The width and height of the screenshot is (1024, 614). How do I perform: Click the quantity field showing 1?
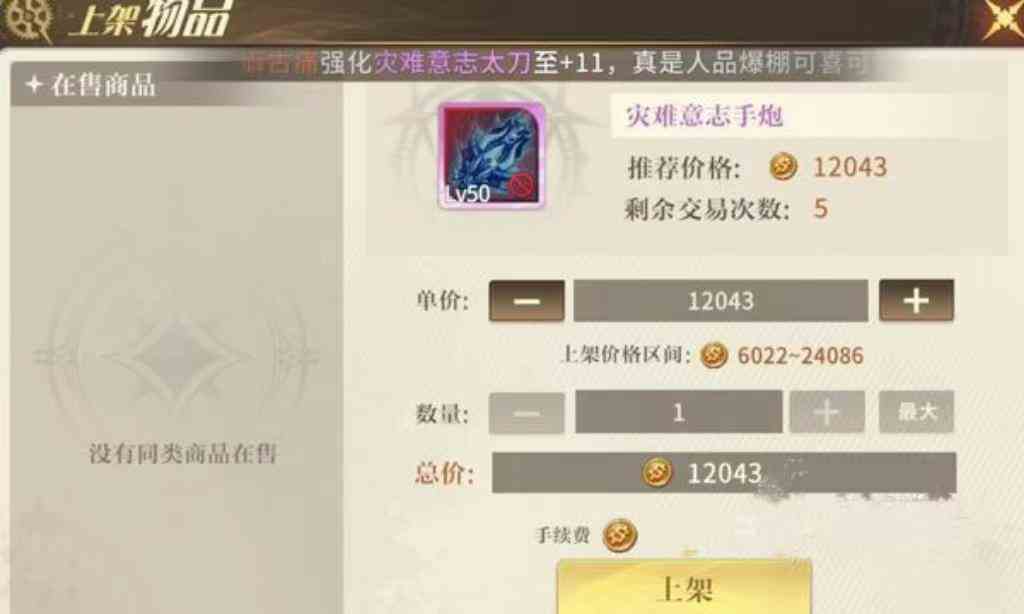click(679, 412)
